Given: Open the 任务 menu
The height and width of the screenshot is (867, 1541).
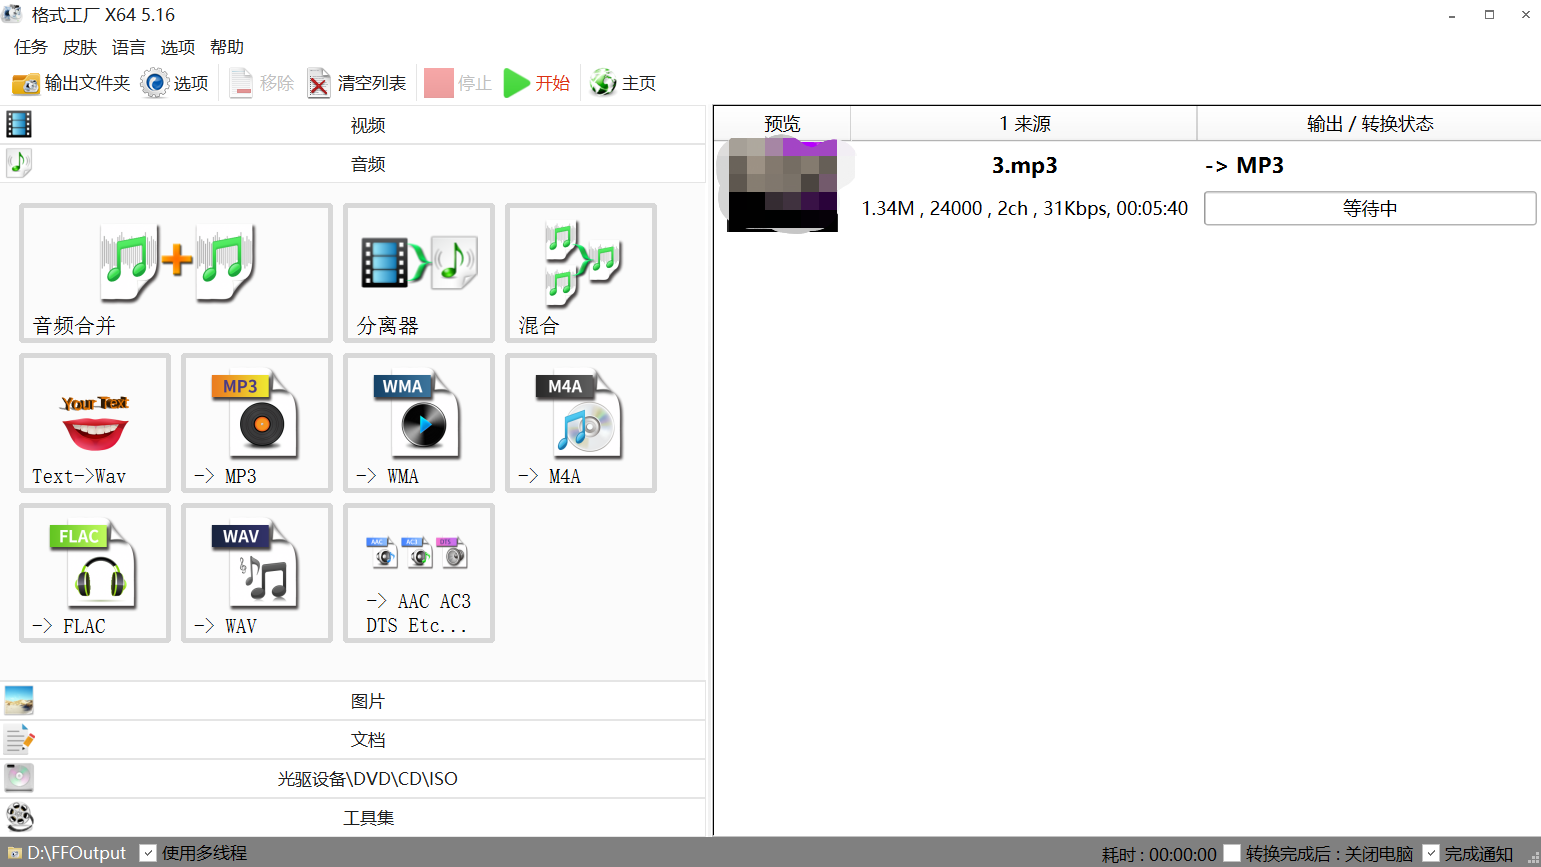Looking at the screenshot, I should 30,47.
